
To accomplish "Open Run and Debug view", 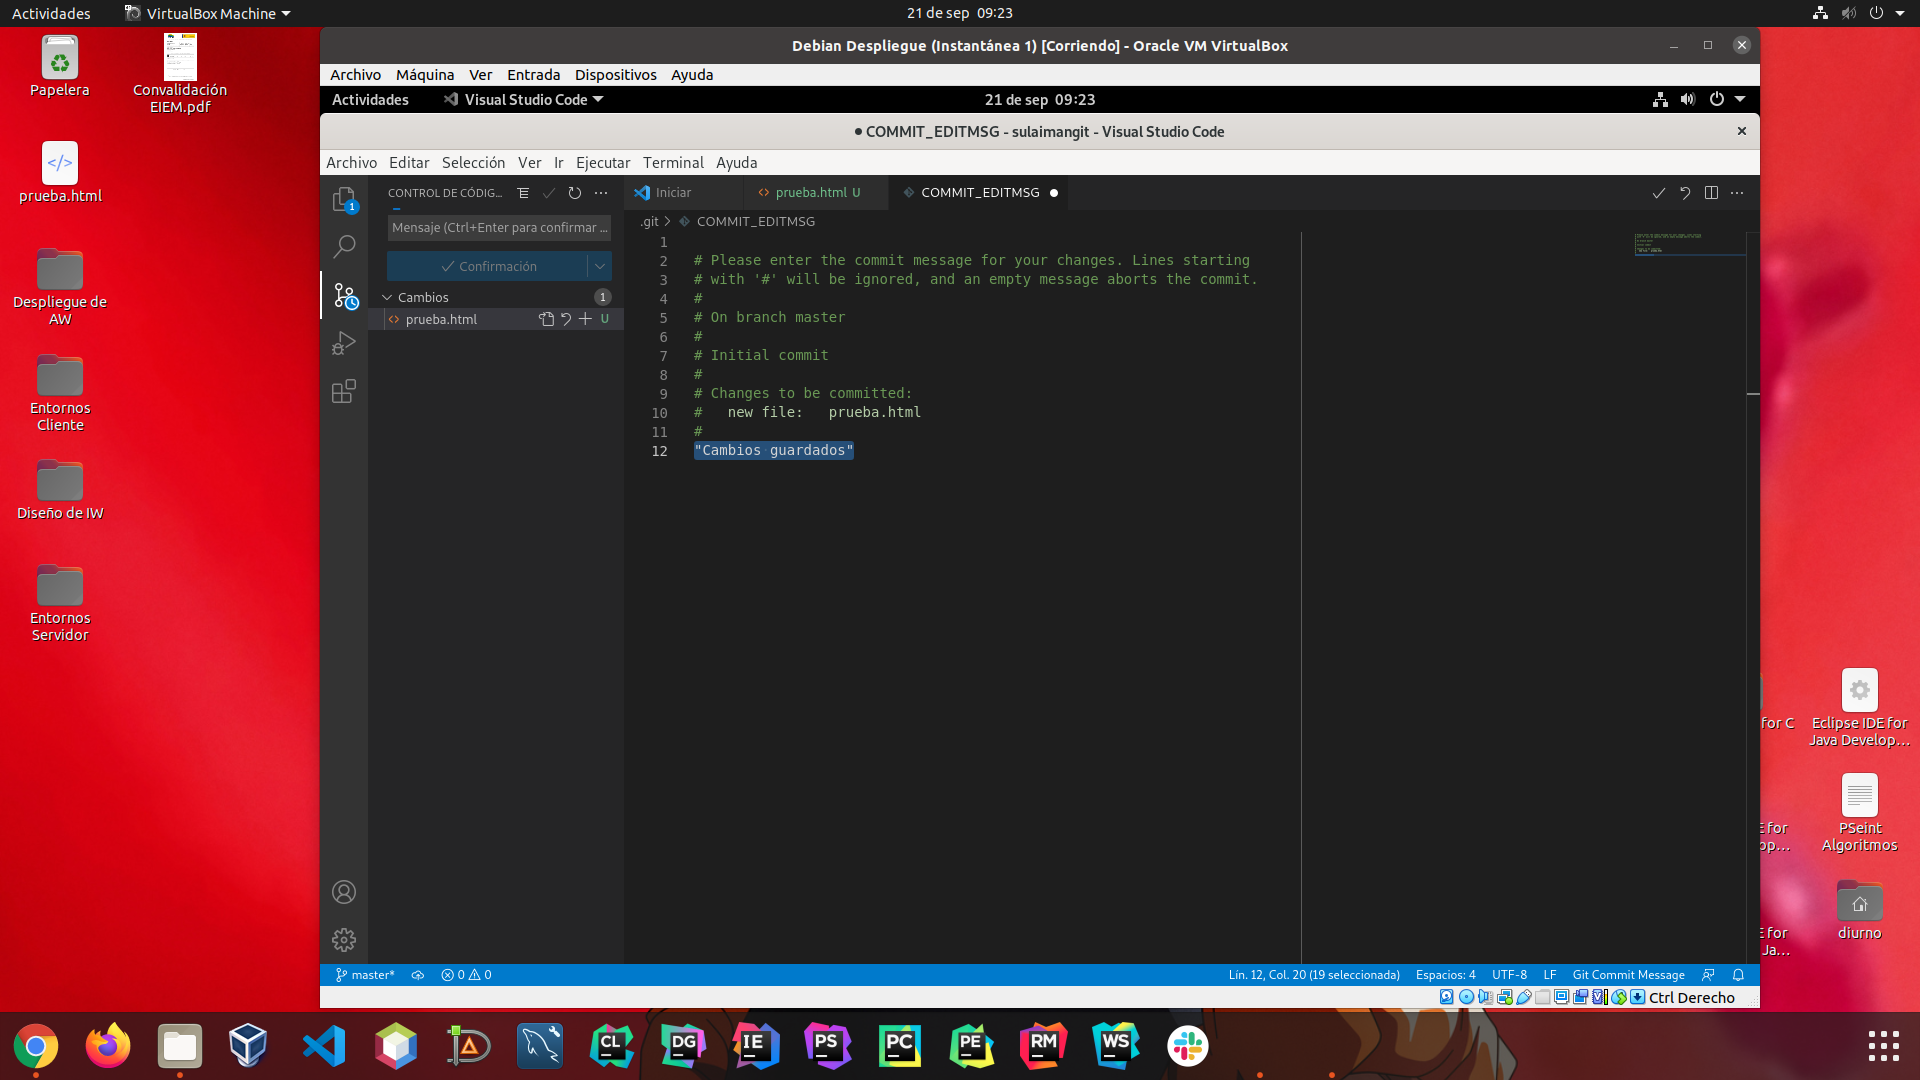I will point(344,343).
